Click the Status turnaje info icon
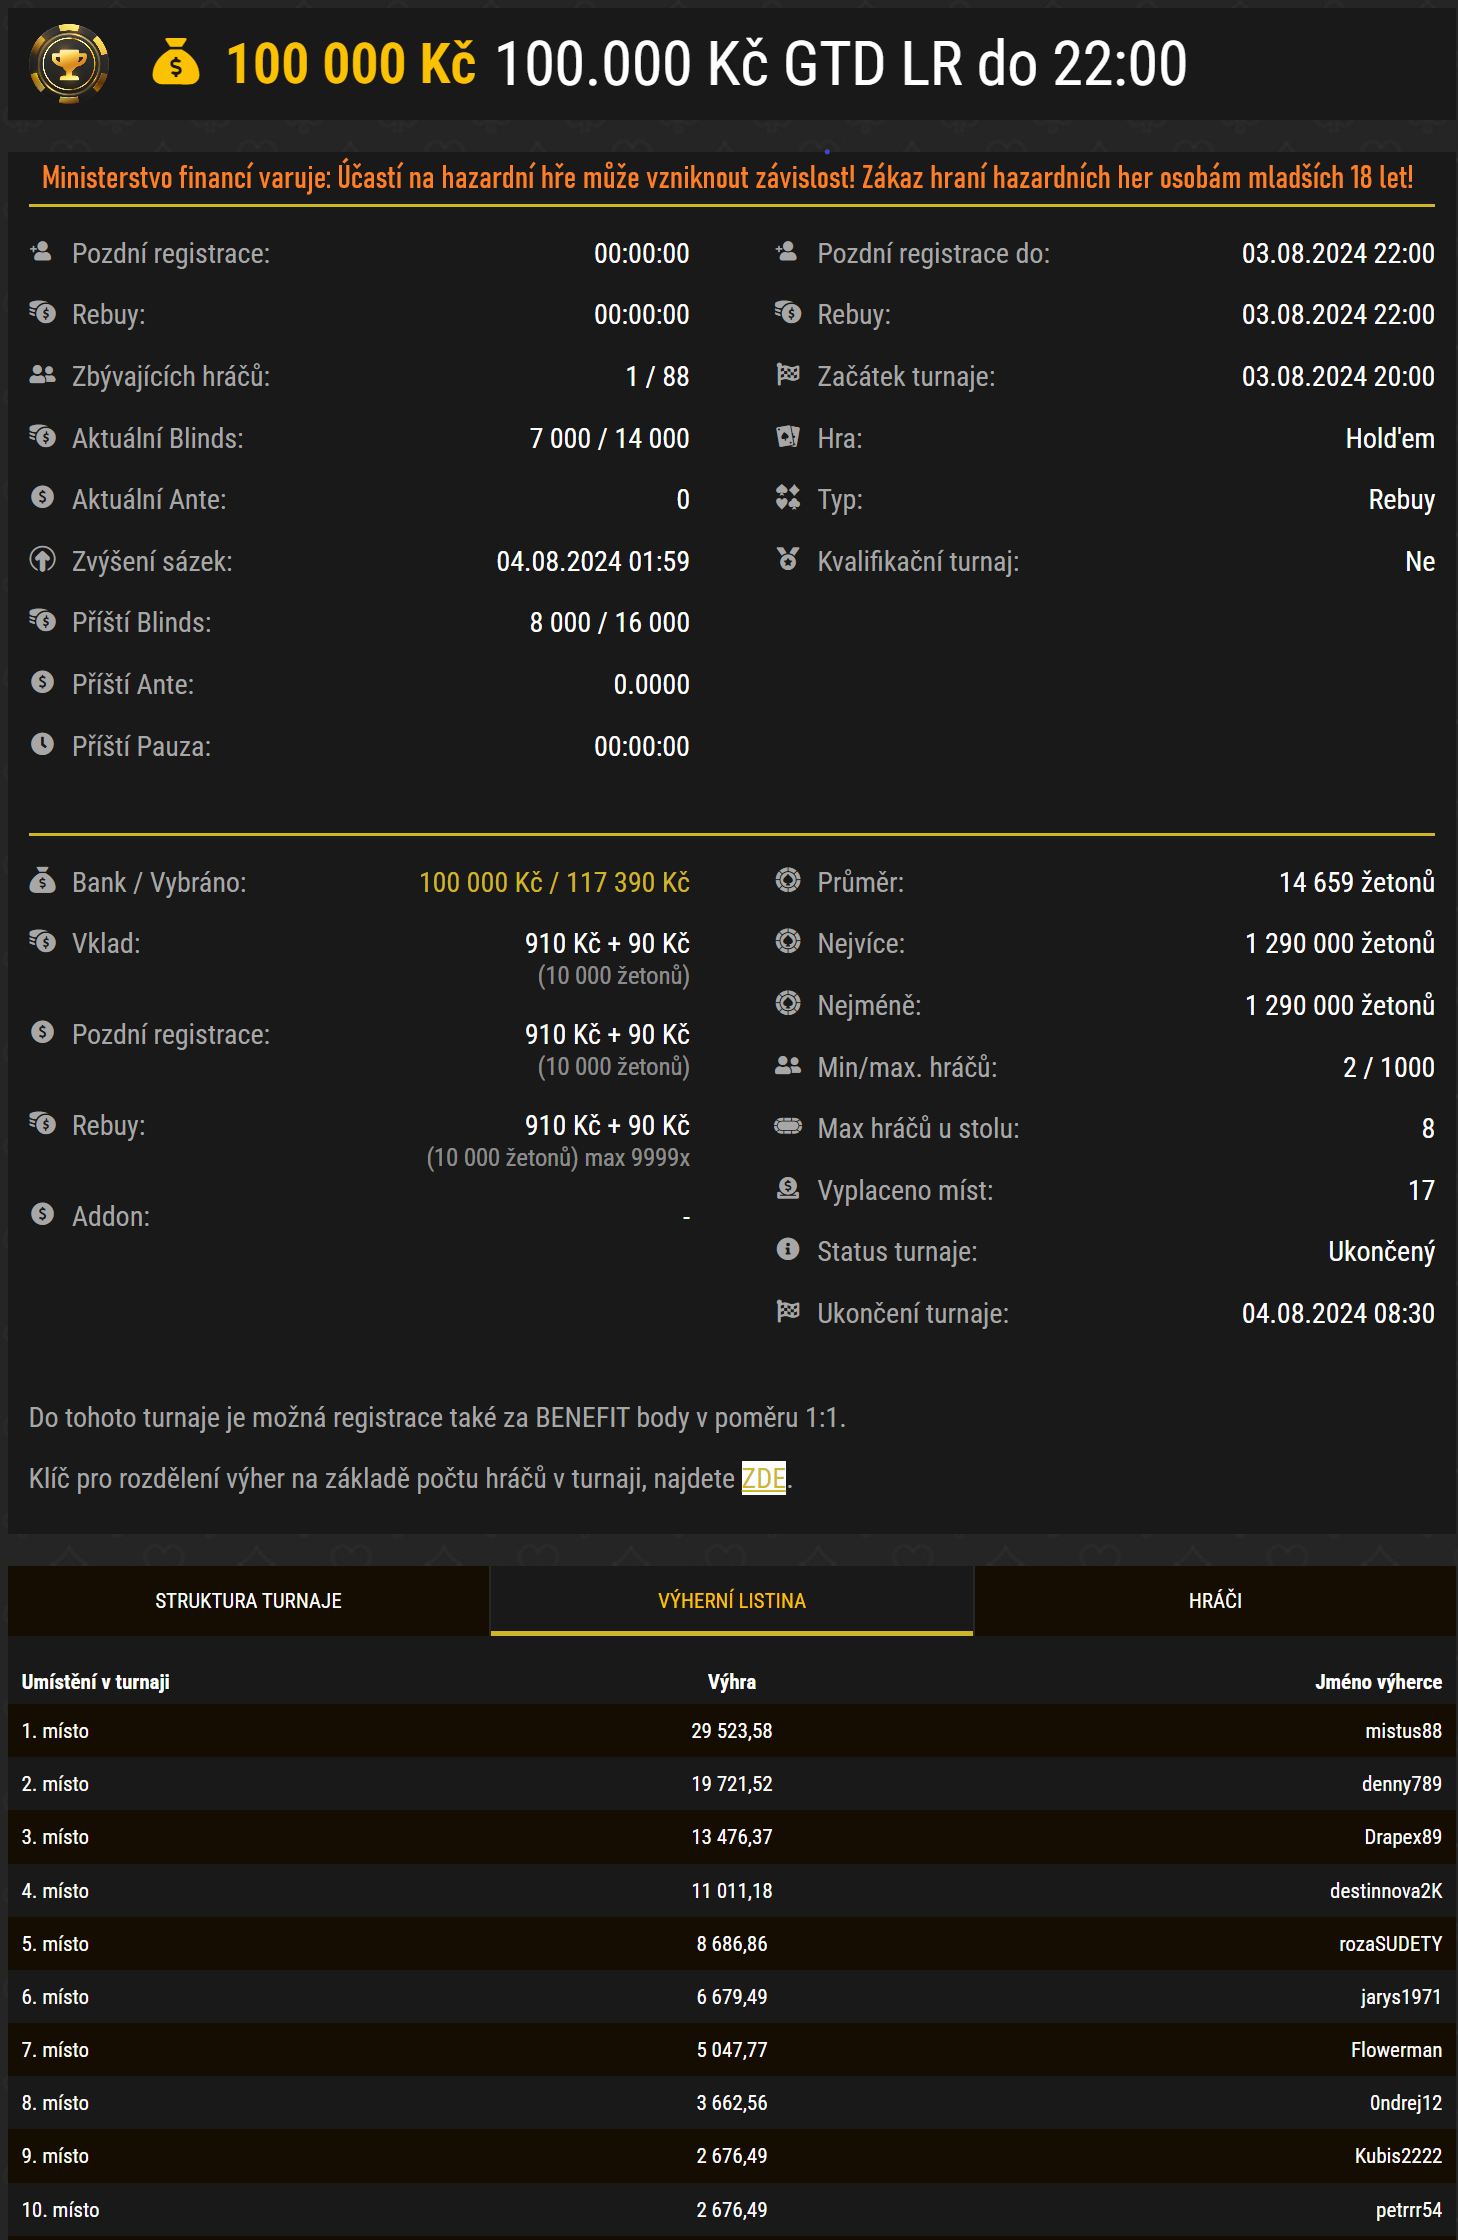The width and height of the screenshot is (1458, 2240). 788,1250
